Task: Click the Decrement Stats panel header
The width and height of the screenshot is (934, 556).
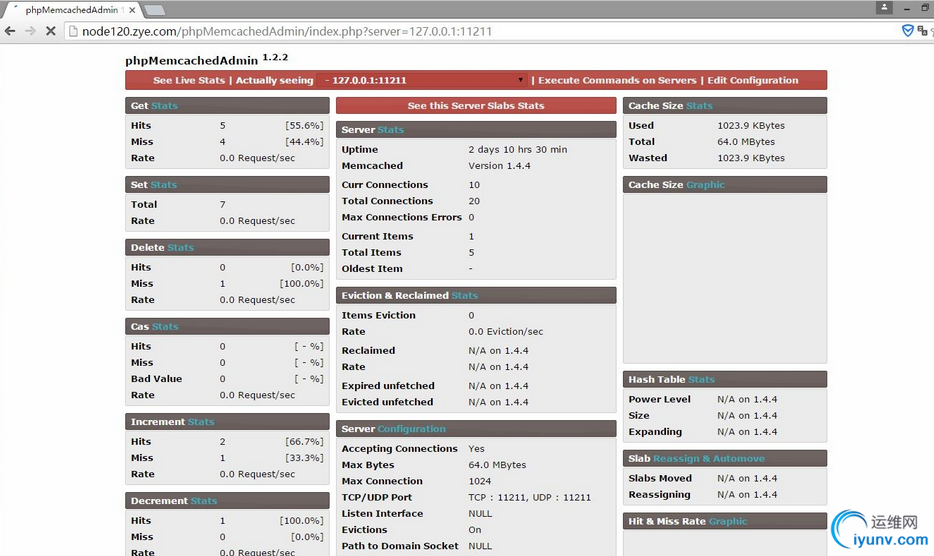Action: click(227, 501)
